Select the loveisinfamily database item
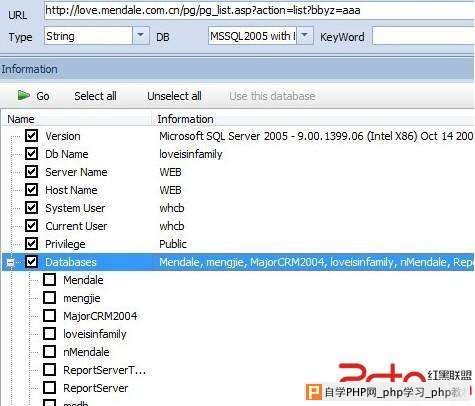This screenshot has width=475, height=406. point(95,334)
